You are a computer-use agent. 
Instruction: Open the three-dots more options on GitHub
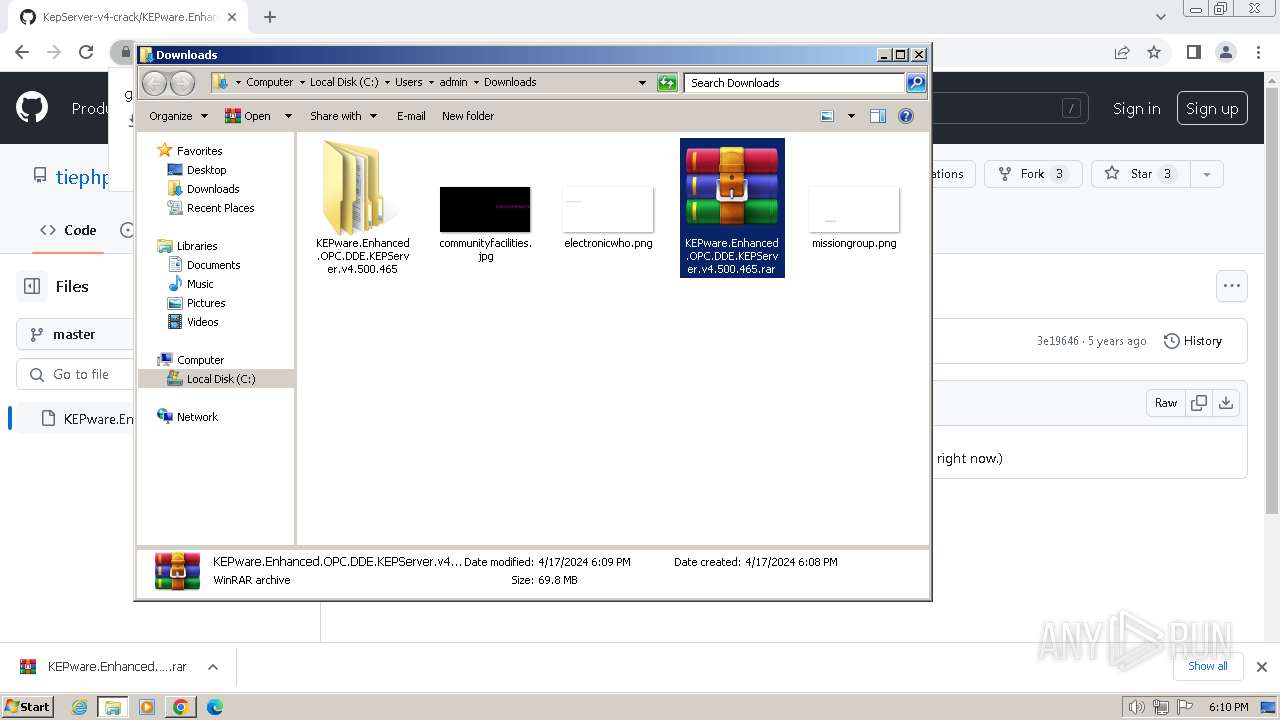pyautogui.click(x=1232, y=286)
